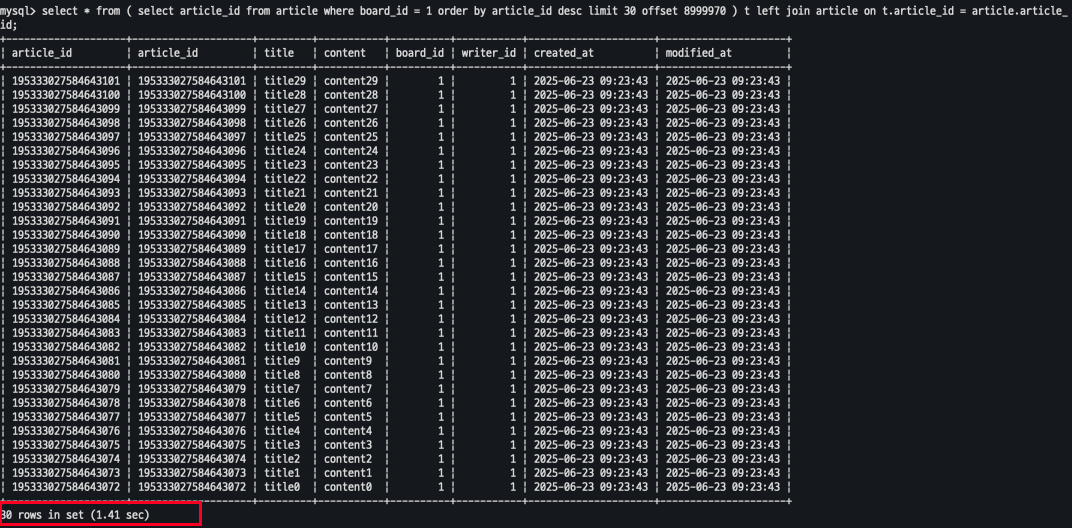1072x528 pixels.
Task: Select the "title29" cell
Action: [284, 81]
